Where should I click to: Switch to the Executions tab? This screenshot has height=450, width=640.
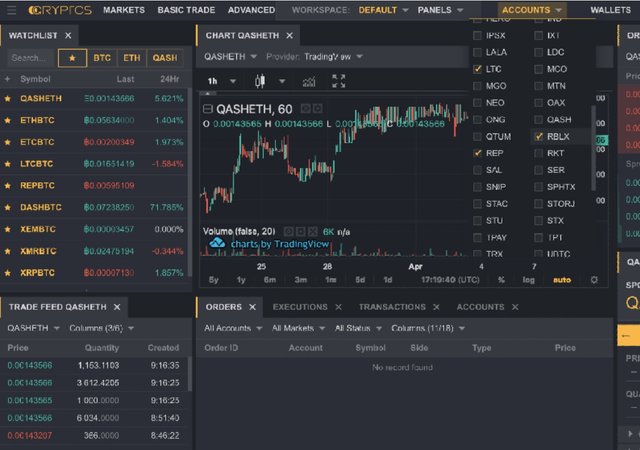click(300, 307)
